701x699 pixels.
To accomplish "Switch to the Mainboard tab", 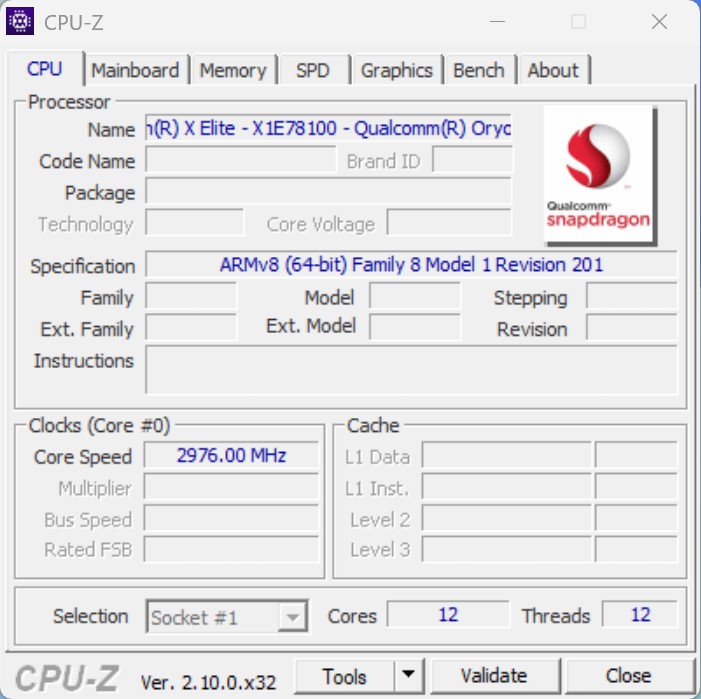I will pos(135,70).
